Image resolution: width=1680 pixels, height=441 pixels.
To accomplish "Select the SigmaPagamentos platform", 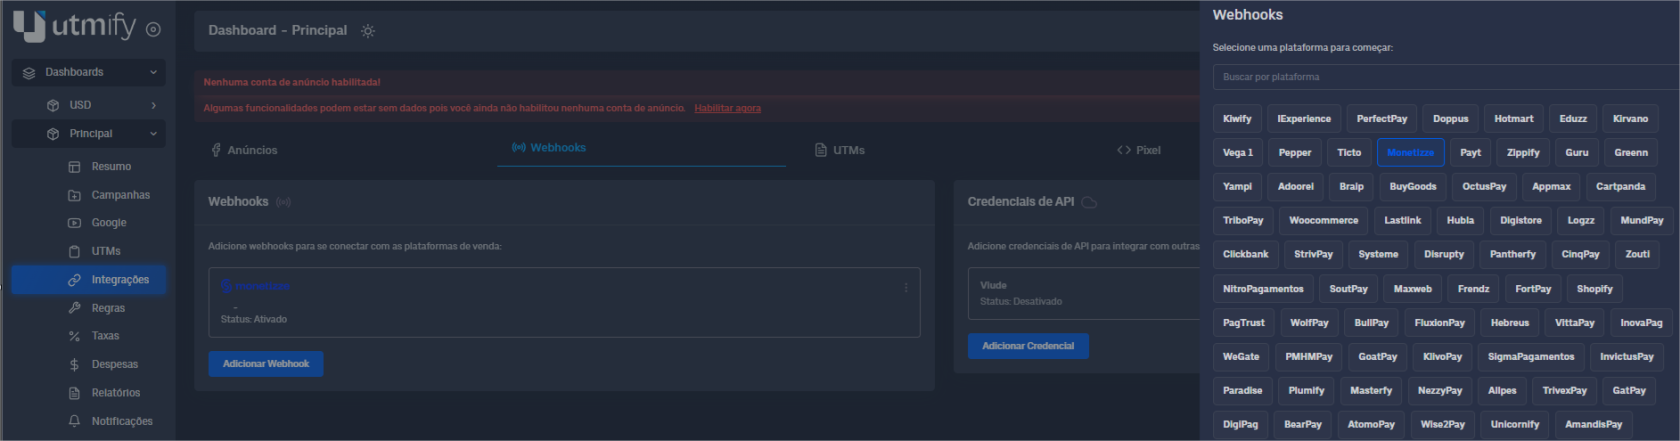I will click(1530, 357).
